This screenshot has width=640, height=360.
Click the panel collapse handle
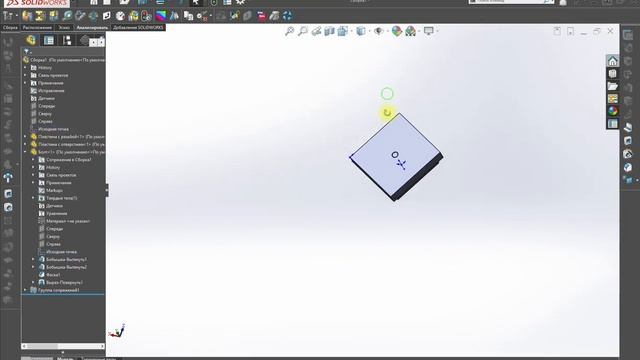tap(107, 190)
